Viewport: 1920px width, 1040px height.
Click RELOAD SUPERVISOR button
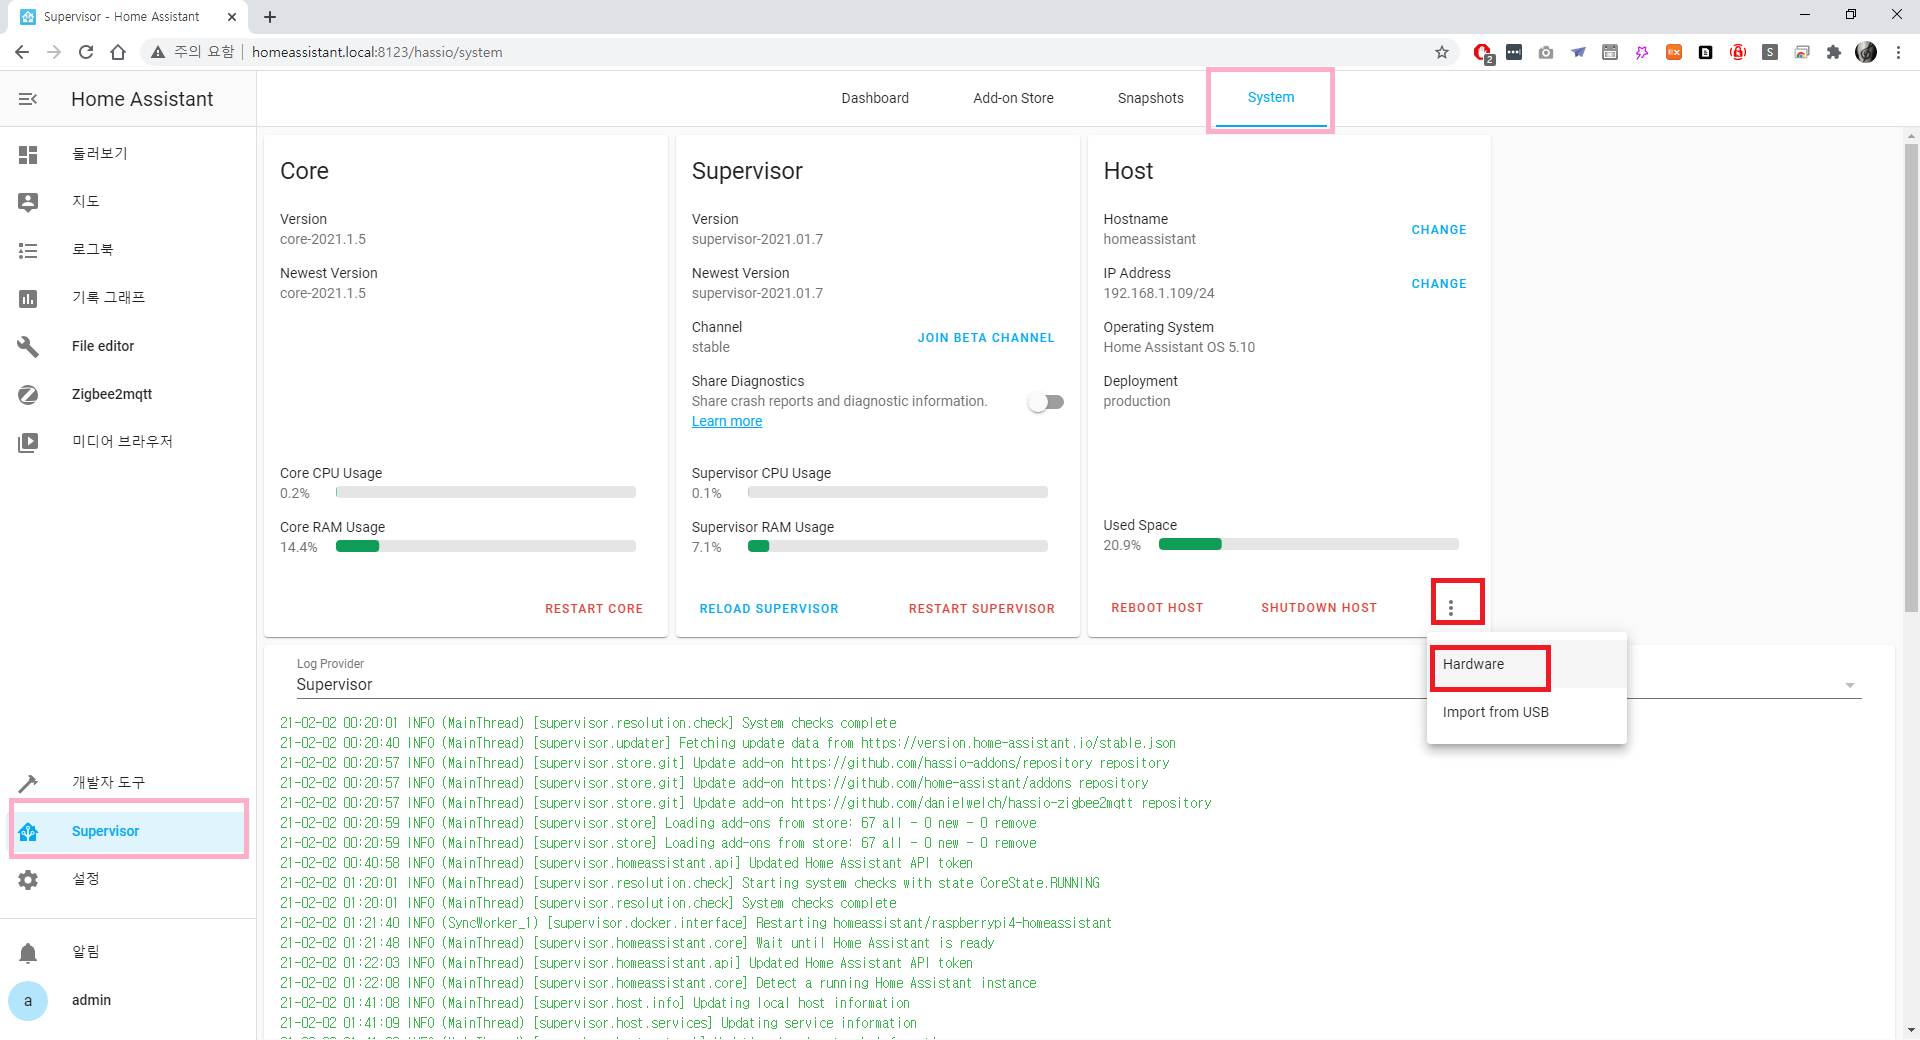(769, 609)
